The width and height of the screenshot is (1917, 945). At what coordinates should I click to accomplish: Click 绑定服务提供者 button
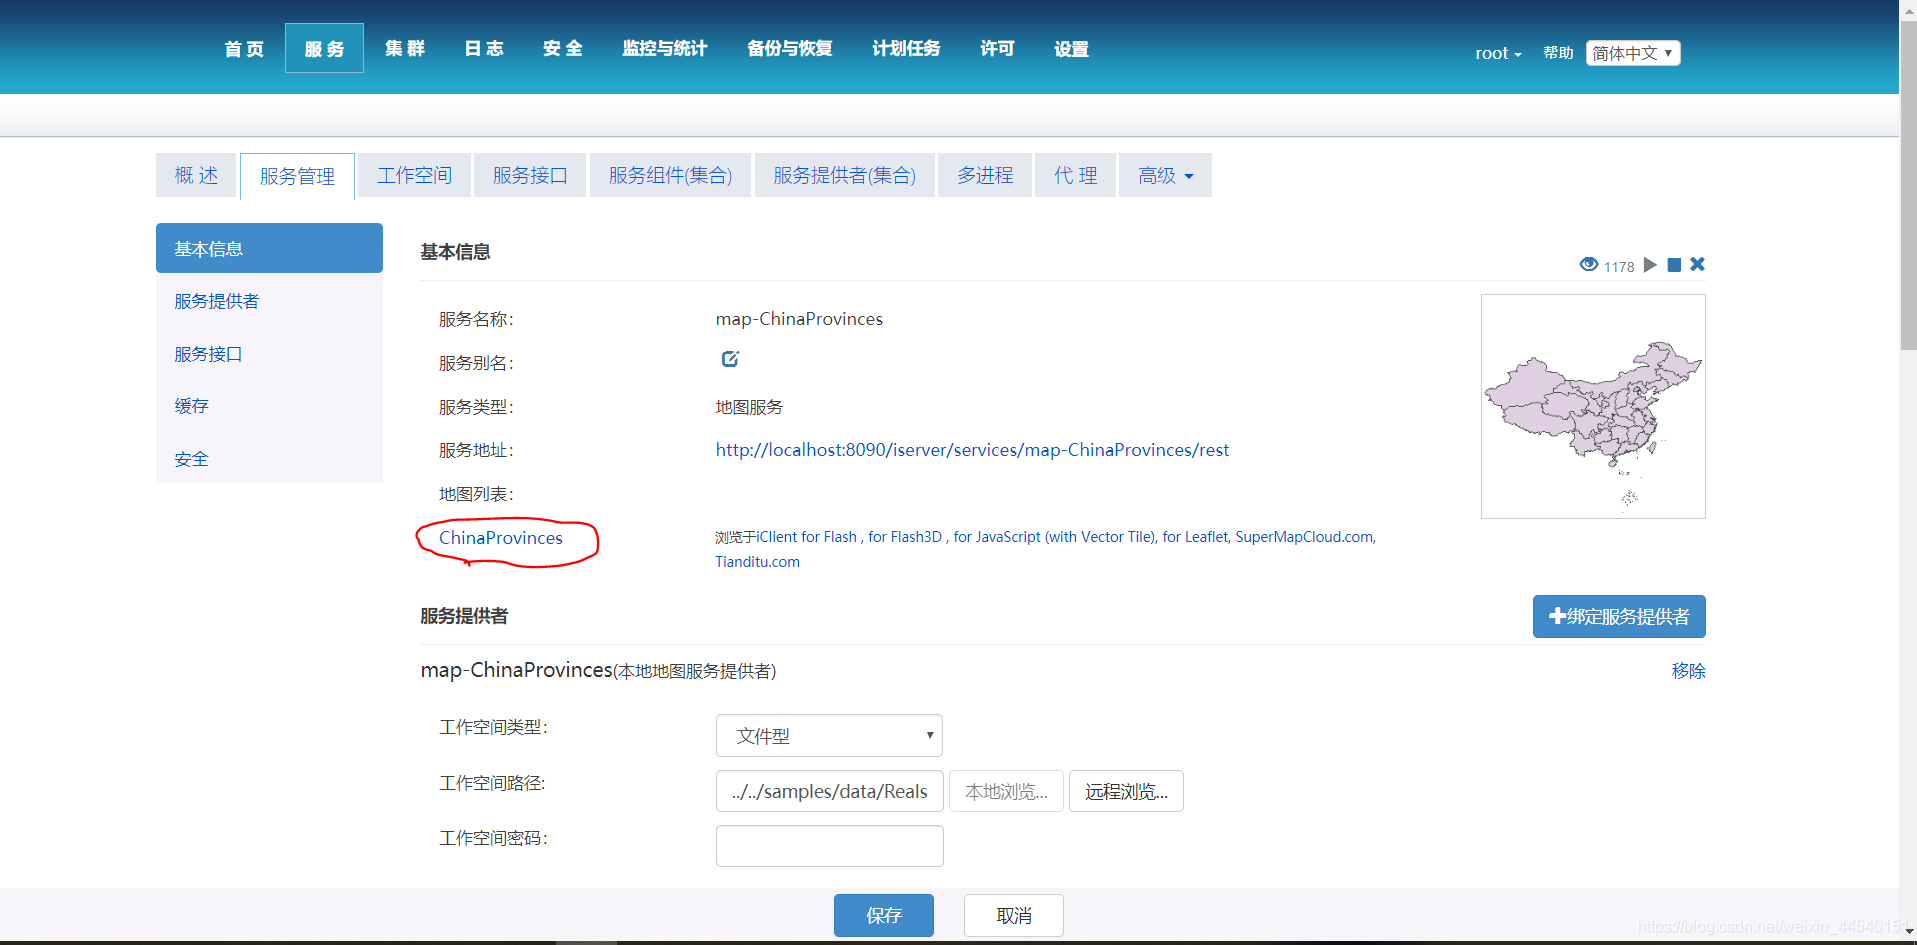pos(1619,617)
